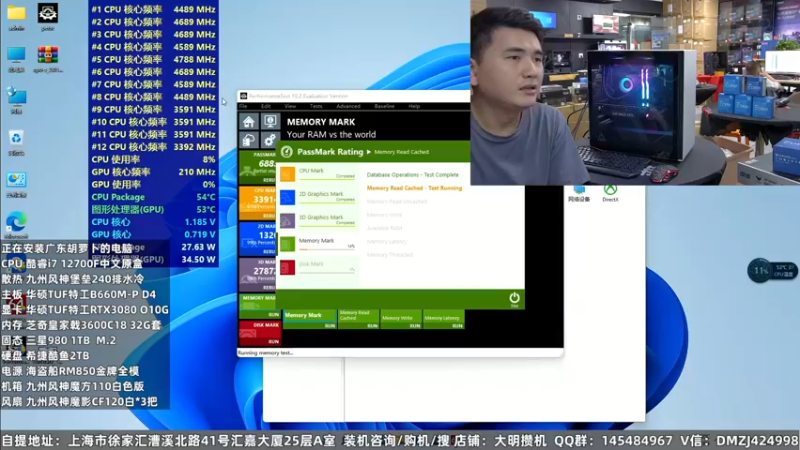Open the gears settings icon
The width and height of the screenshot is (800, 450).
[x=270, y=140]
